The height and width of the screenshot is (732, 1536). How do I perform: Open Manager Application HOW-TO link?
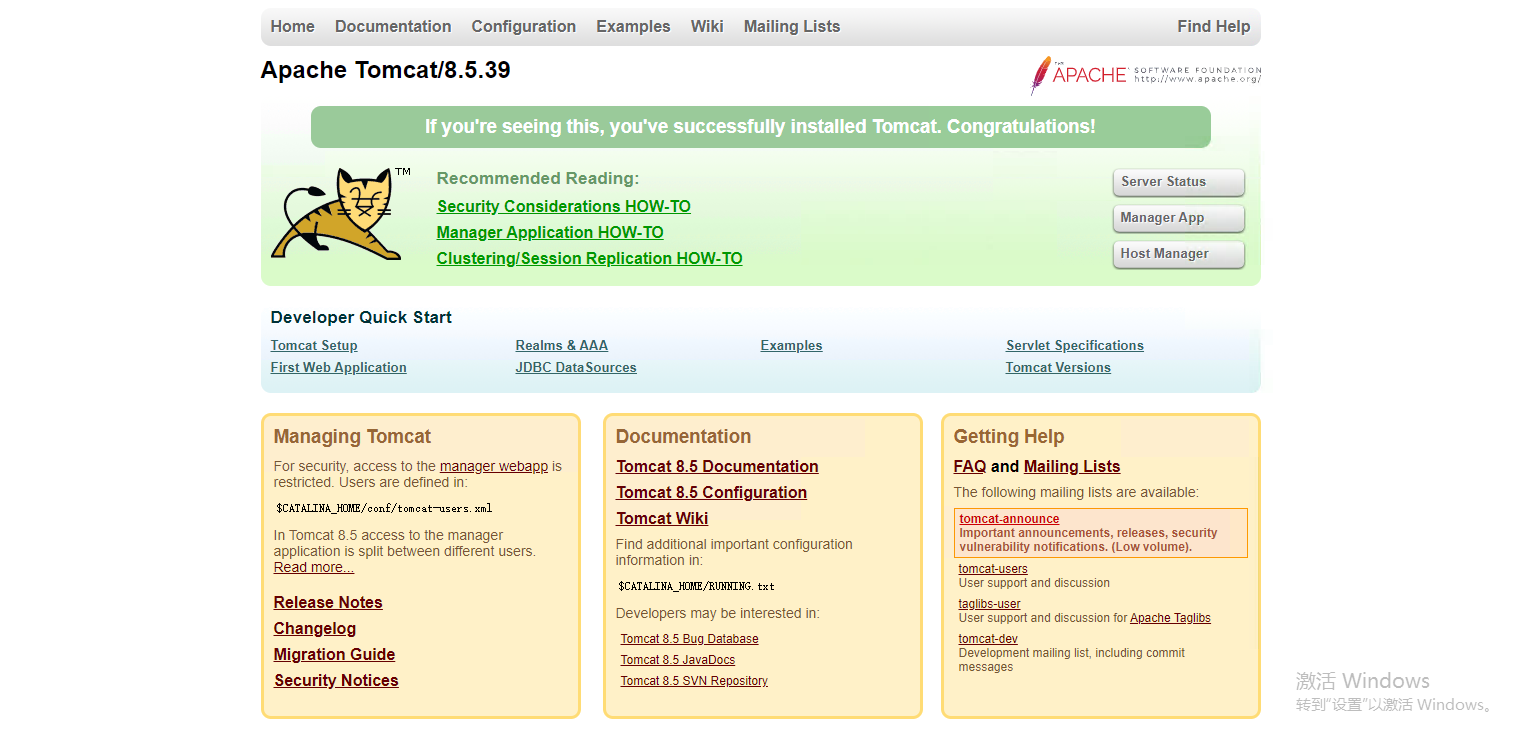click(x=550, y=233)
